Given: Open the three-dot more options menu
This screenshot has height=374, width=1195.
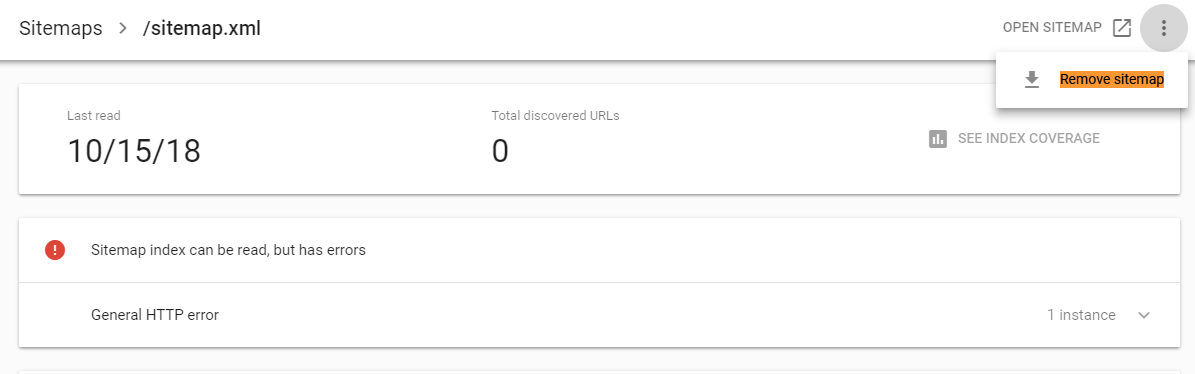Looking at the screenshot, I should [x=1163, y=28].
